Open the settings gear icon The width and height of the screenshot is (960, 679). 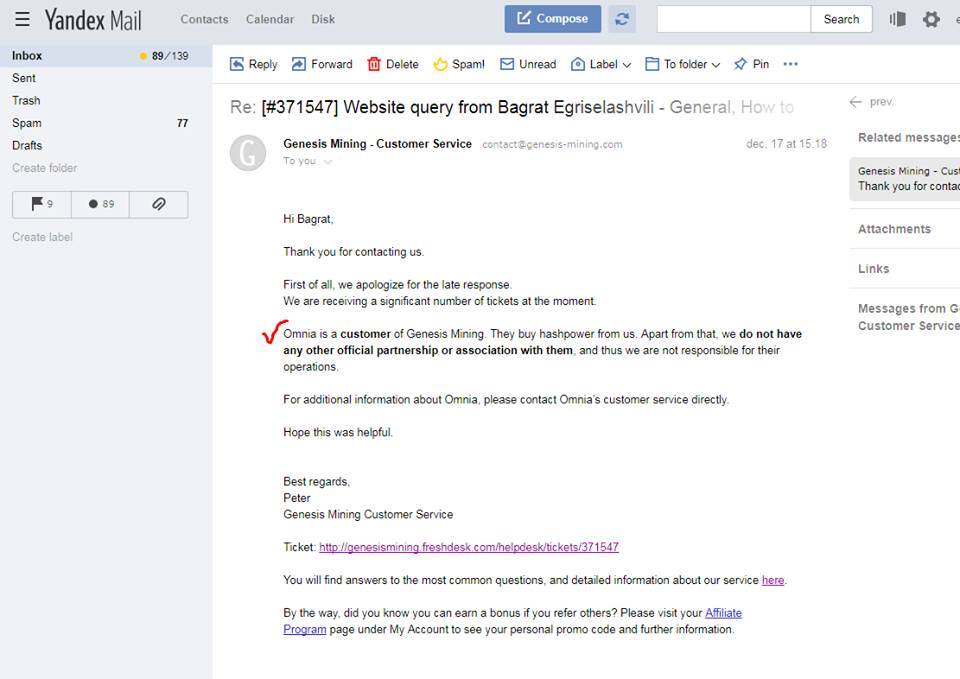pos(931,19)
